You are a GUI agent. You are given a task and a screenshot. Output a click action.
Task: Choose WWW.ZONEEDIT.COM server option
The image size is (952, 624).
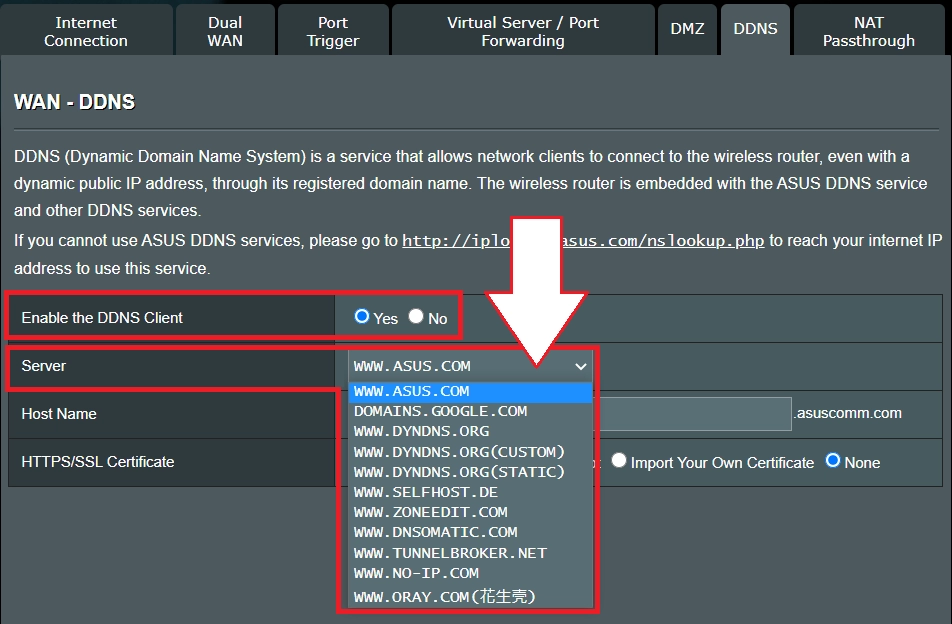pyautogui.click(x=425, y=511)
